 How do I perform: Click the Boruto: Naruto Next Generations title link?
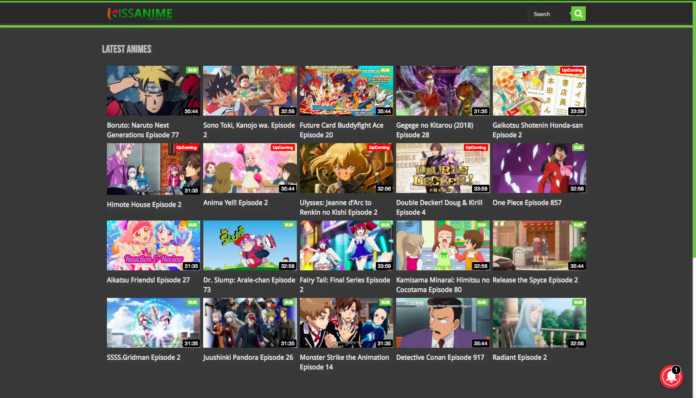(x=143, y=130)
